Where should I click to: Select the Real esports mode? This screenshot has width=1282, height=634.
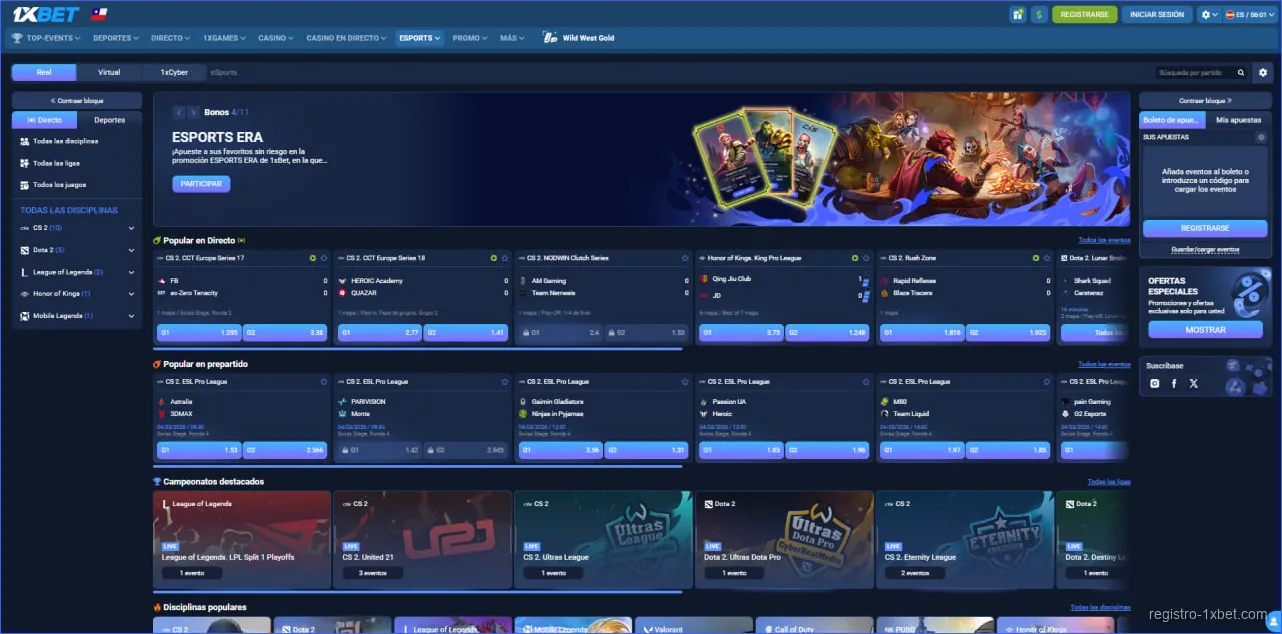point(44,72)
